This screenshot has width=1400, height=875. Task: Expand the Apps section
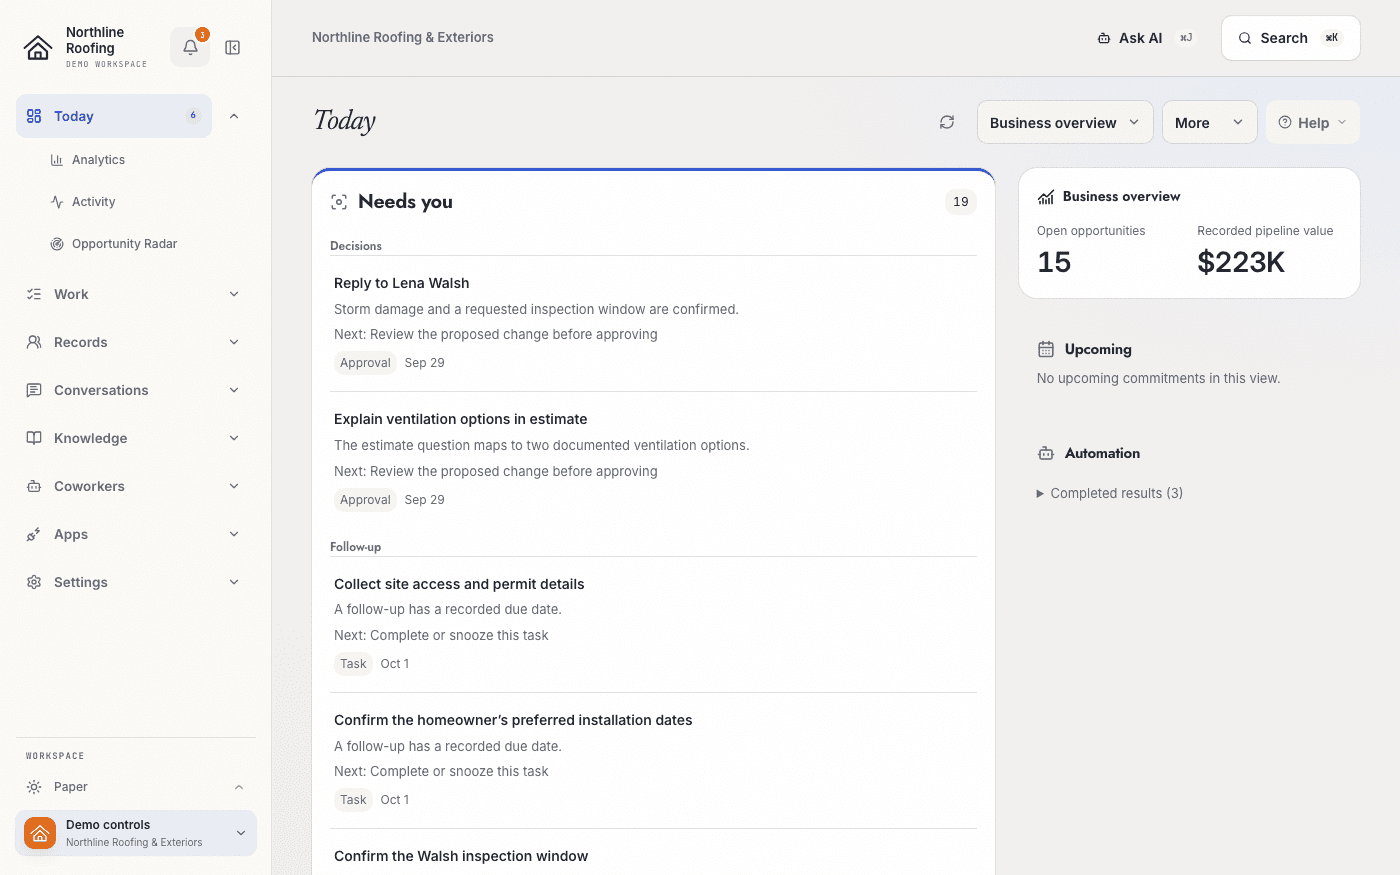tap(234, 534)
